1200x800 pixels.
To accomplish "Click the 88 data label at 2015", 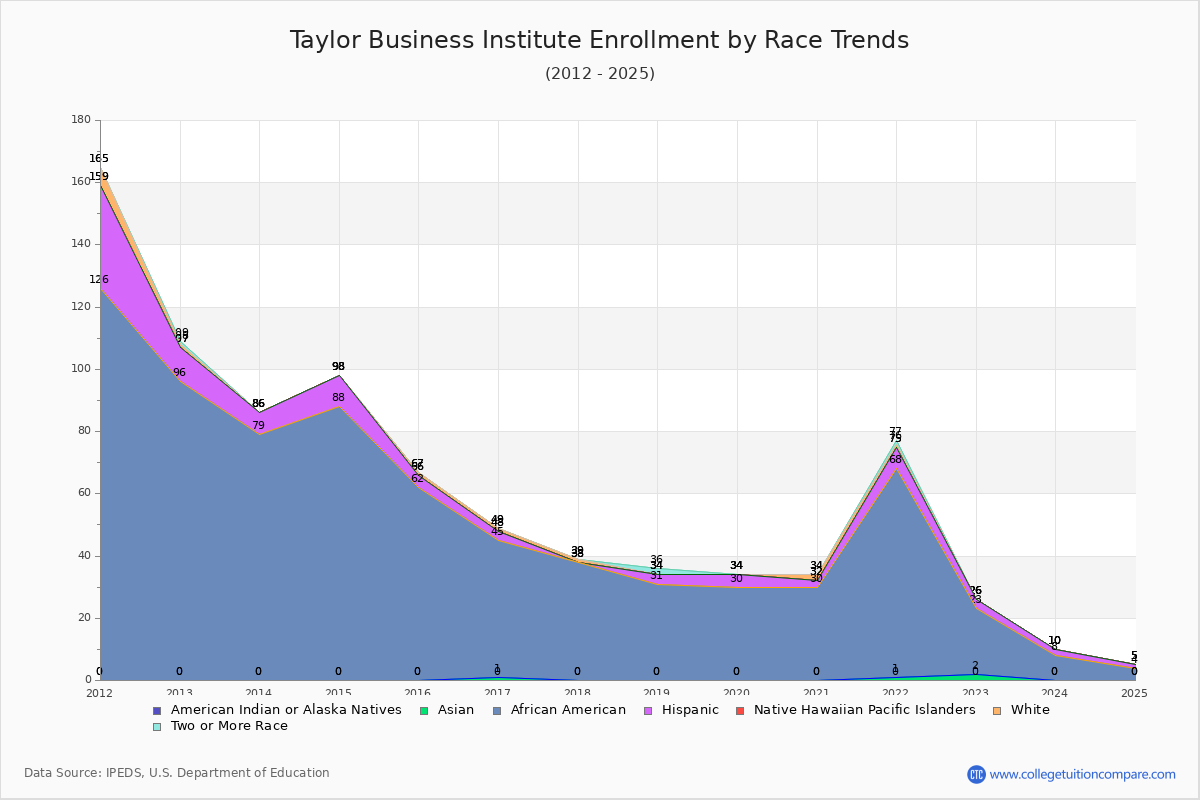I will 338,398.
